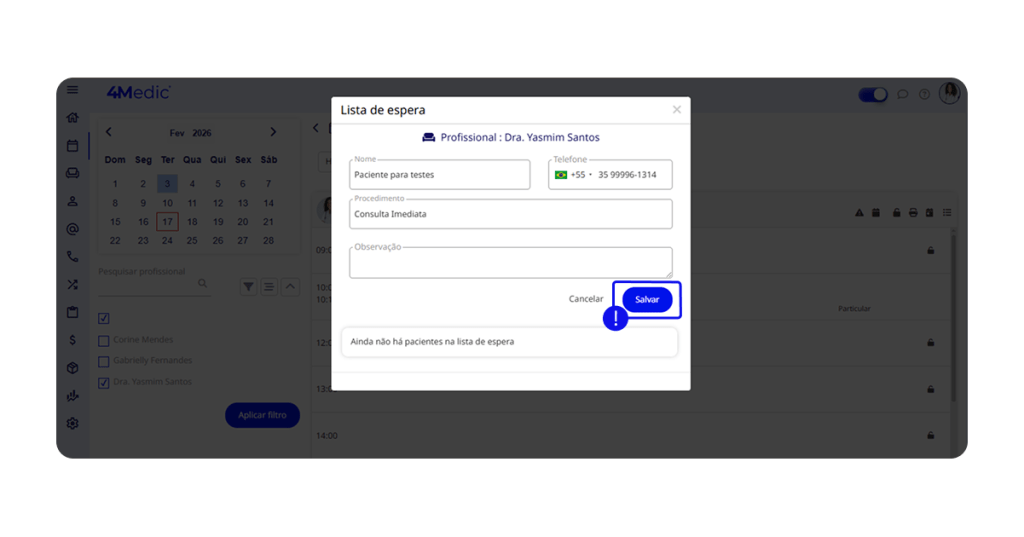This screenshot has height=537, width=1024.
Task: Click the printer icon in the agenda toolbar
Action: coord(913,213)
